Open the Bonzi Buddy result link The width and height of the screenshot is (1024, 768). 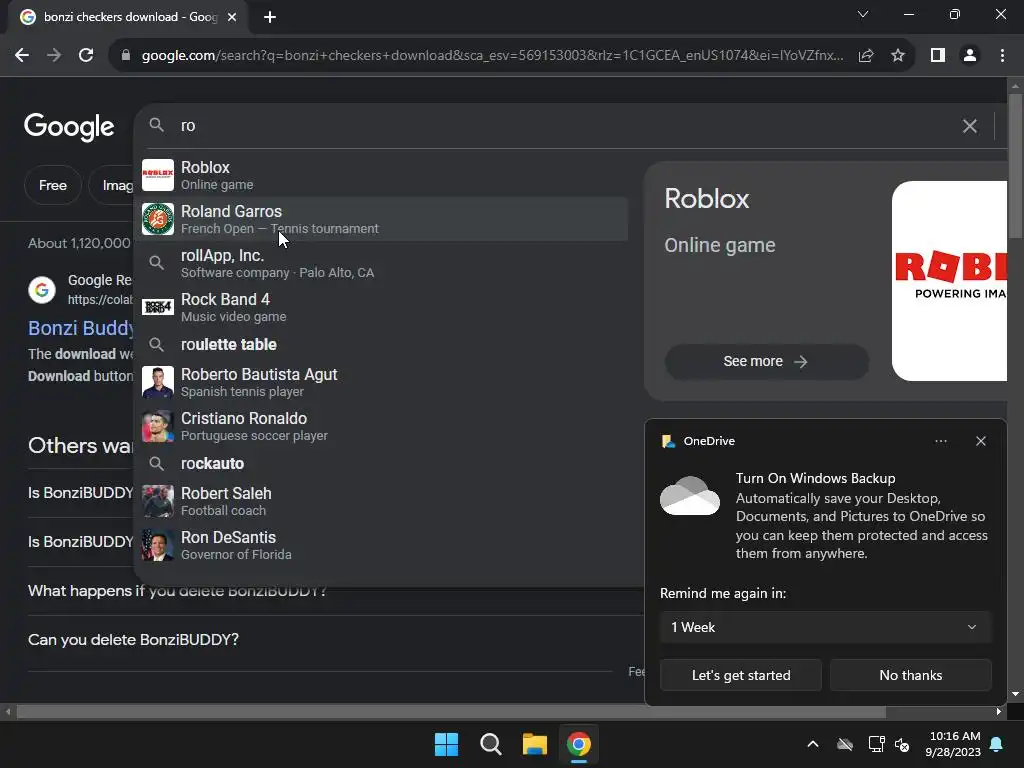pos(81,328)
